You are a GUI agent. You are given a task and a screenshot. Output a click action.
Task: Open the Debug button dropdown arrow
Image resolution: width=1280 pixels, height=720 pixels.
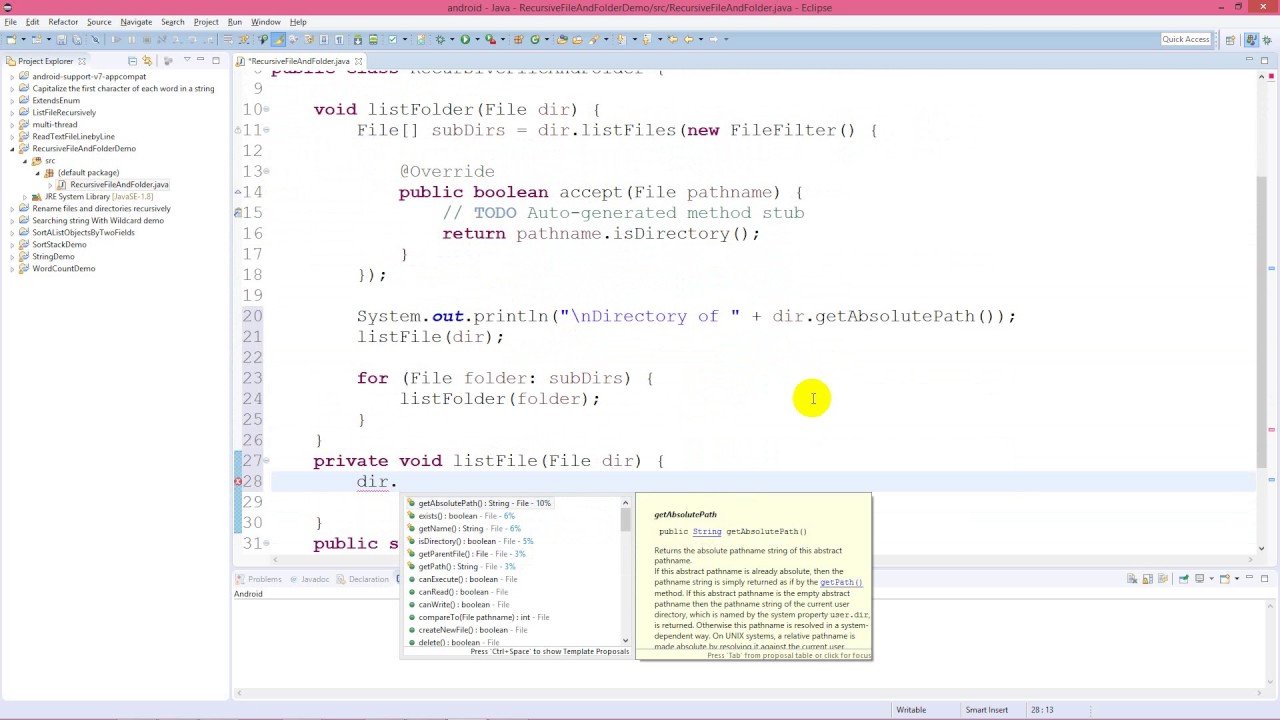click(452, 39)
